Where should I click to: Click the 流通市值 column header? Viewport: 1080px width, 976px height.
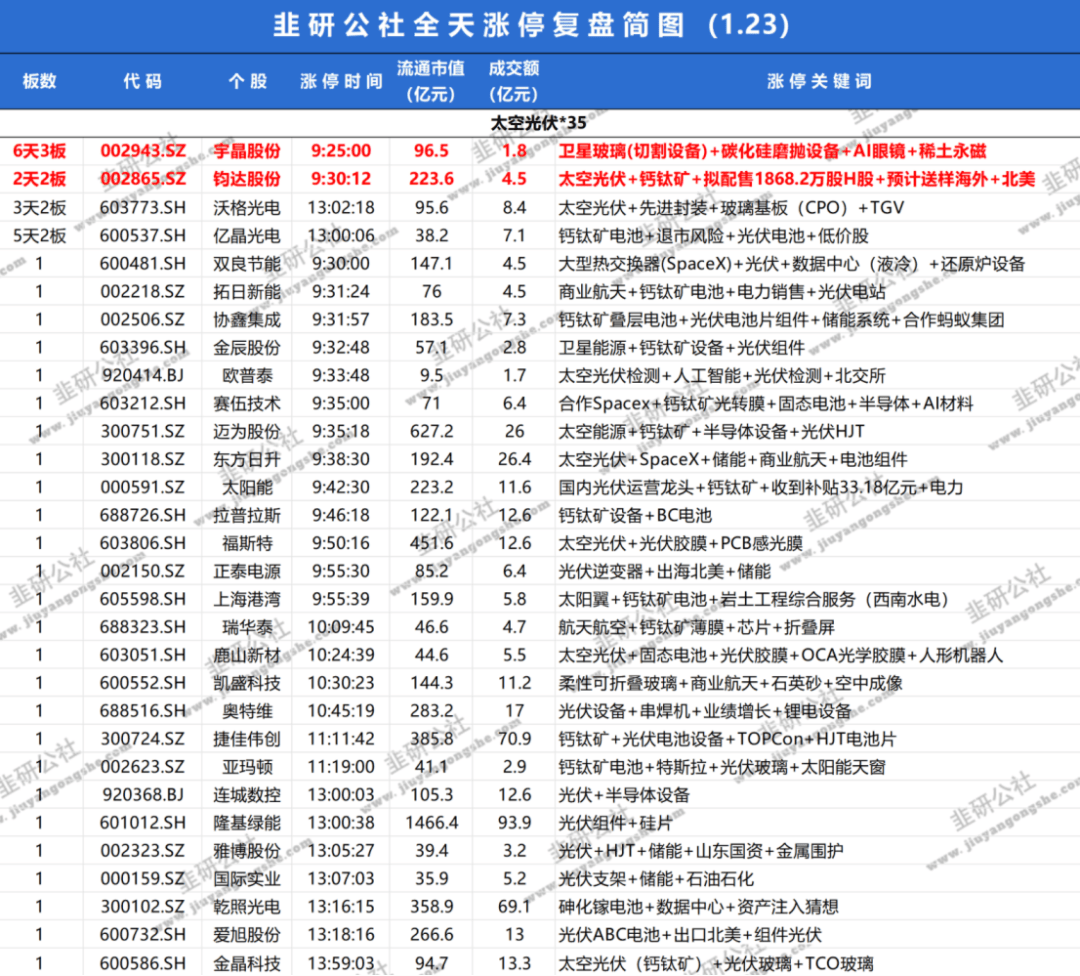tap(431, 82)
